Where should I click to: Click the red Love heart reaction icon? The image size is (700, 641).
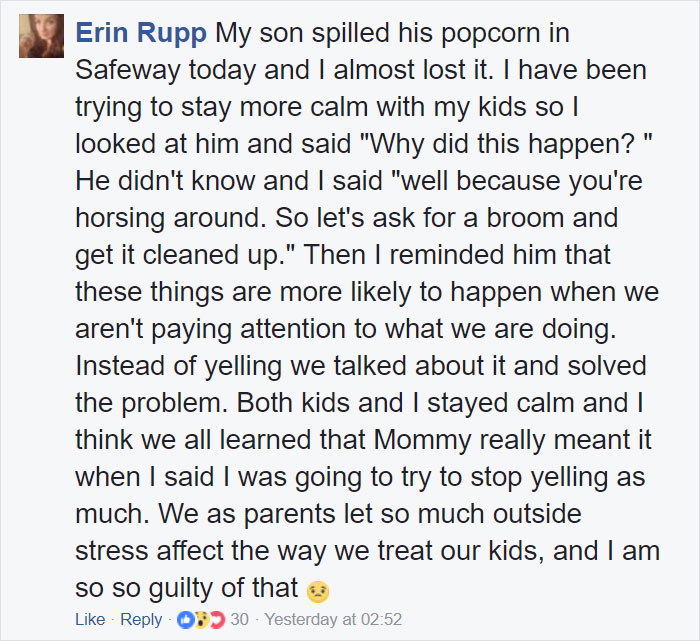(217, 620)
